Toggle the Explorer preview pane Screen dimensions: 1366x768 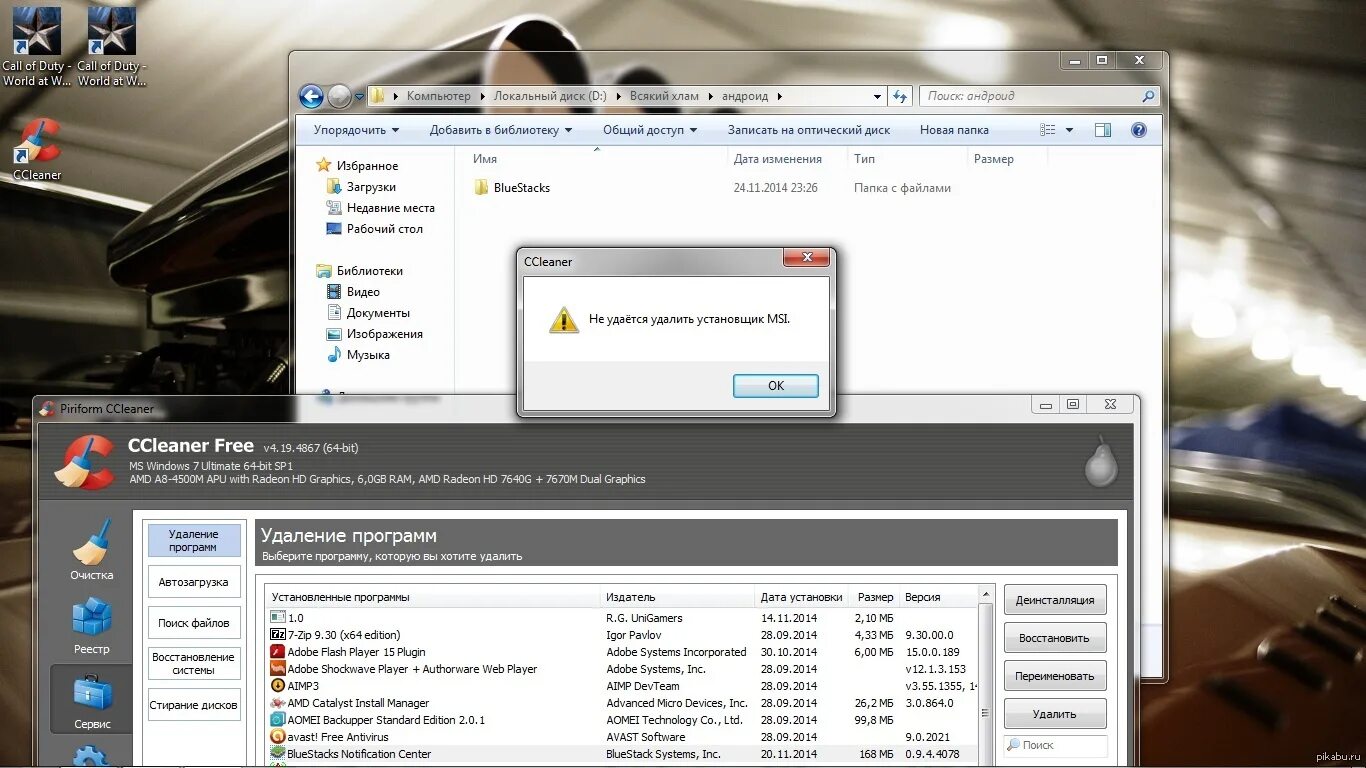click(1103, 130)
